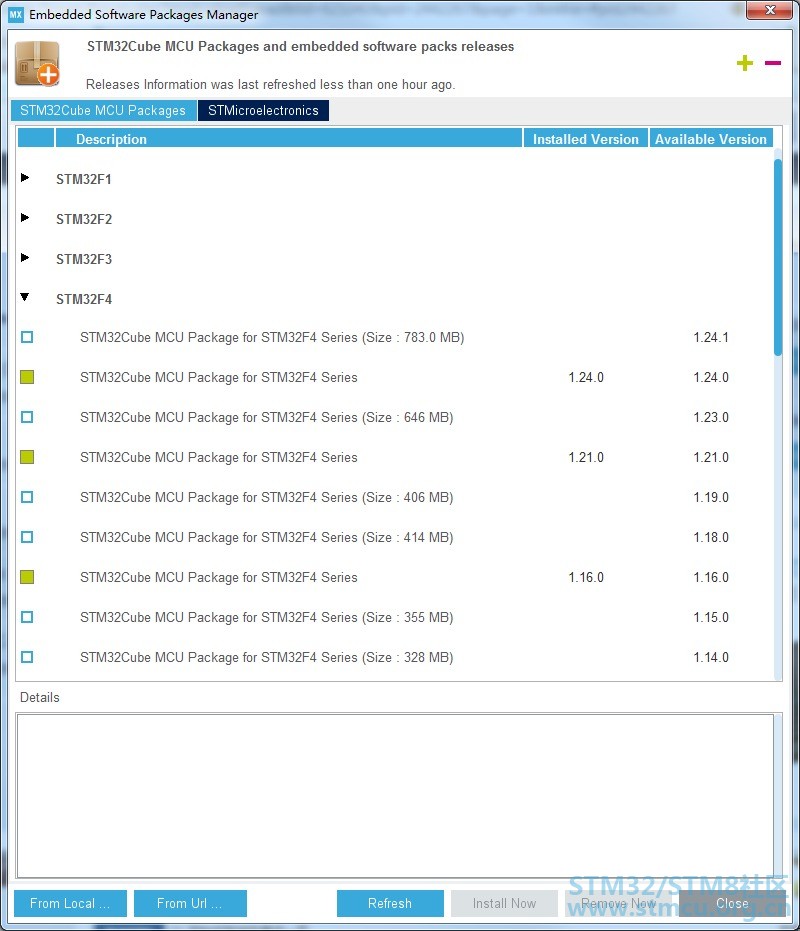Click the available version 1.23.0 cell
Screen dimensions: 800x931
pyautogui.click(x=711, y=417)
